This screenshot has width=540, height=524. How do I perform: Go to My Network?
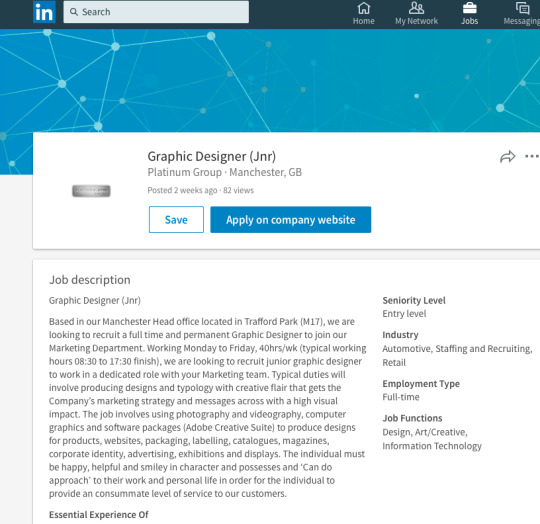416,13
